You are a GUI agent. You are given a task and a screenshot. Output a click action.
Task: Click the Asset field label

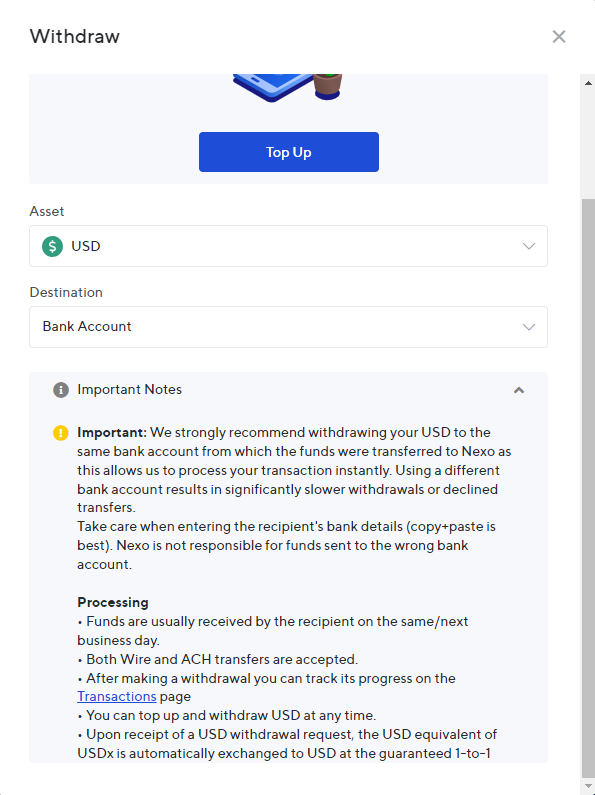[47, 211]
